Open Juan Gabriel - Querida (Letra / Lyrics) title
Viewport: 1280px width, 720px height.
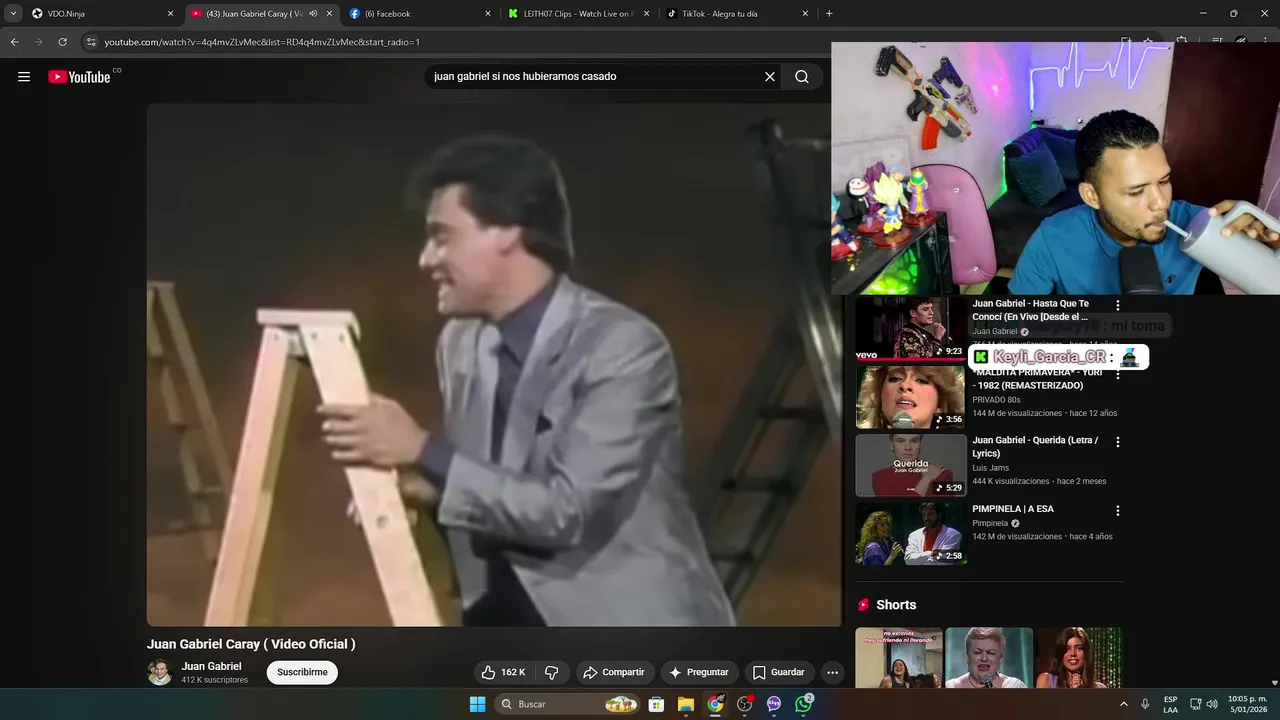(x=1035, y=447)
